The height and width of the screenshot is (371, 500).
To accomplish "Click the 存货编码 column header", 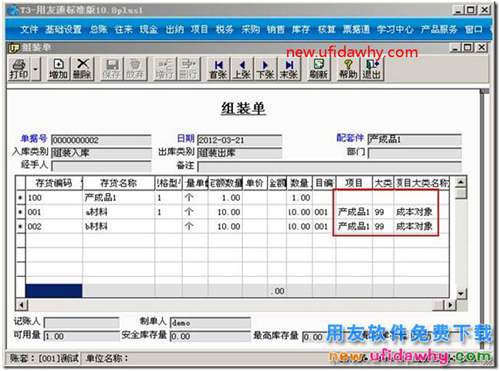I will (54, 183).
